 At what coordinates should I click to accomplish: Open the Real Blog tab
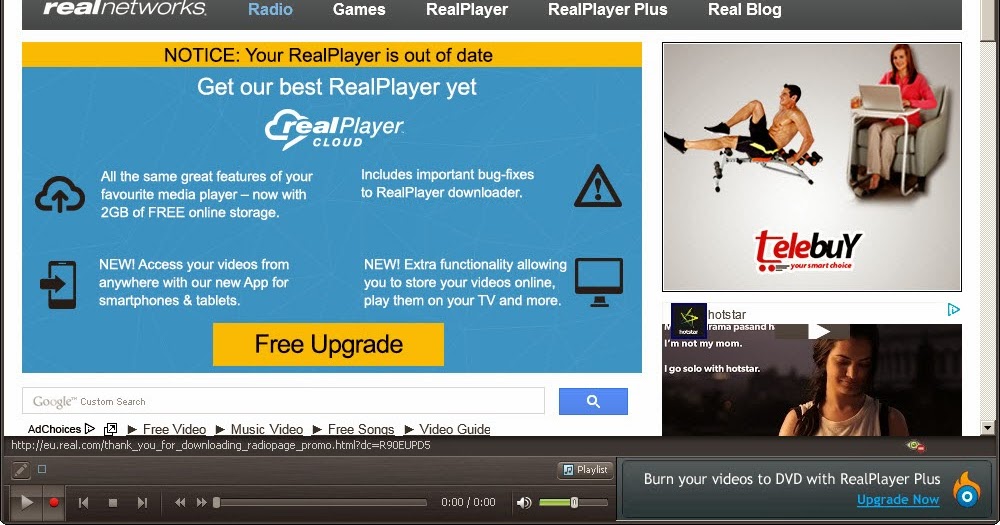(x=744, y=10)
